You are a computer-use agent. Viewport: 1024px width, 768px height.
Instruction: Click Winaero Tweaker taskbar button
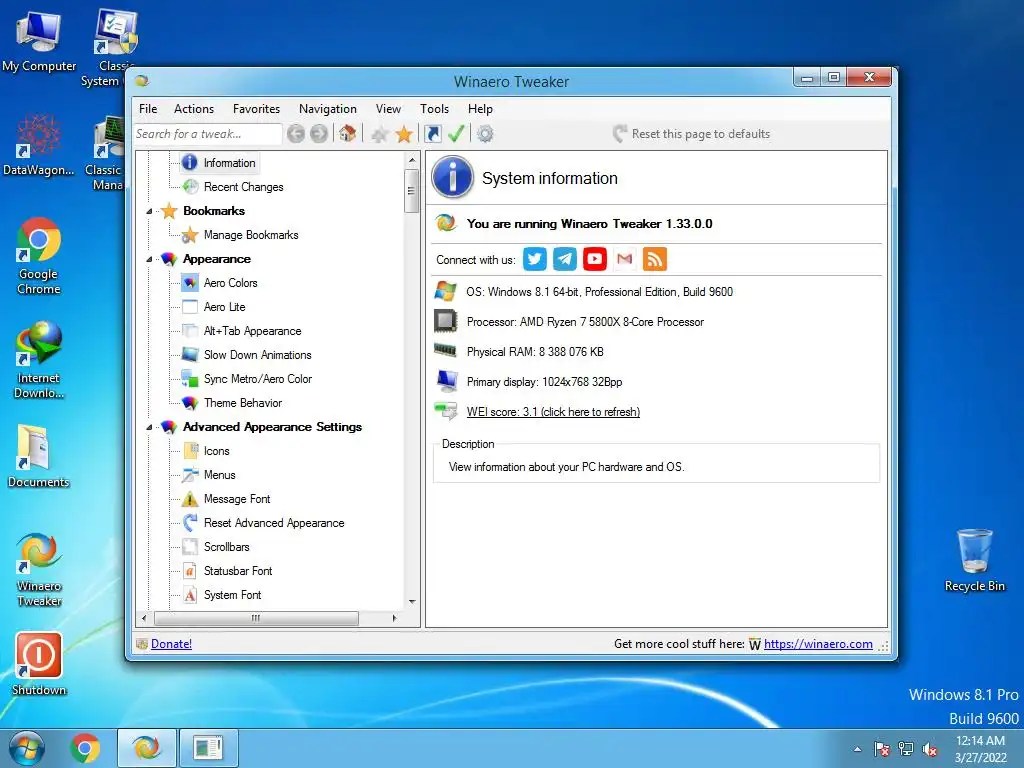coord(147,748)
